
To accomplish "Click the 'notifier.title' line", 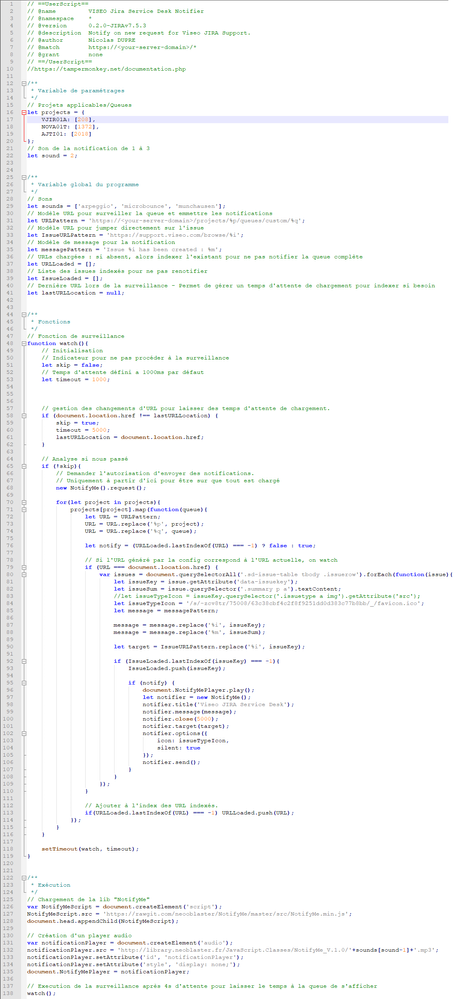I will 219,705.
